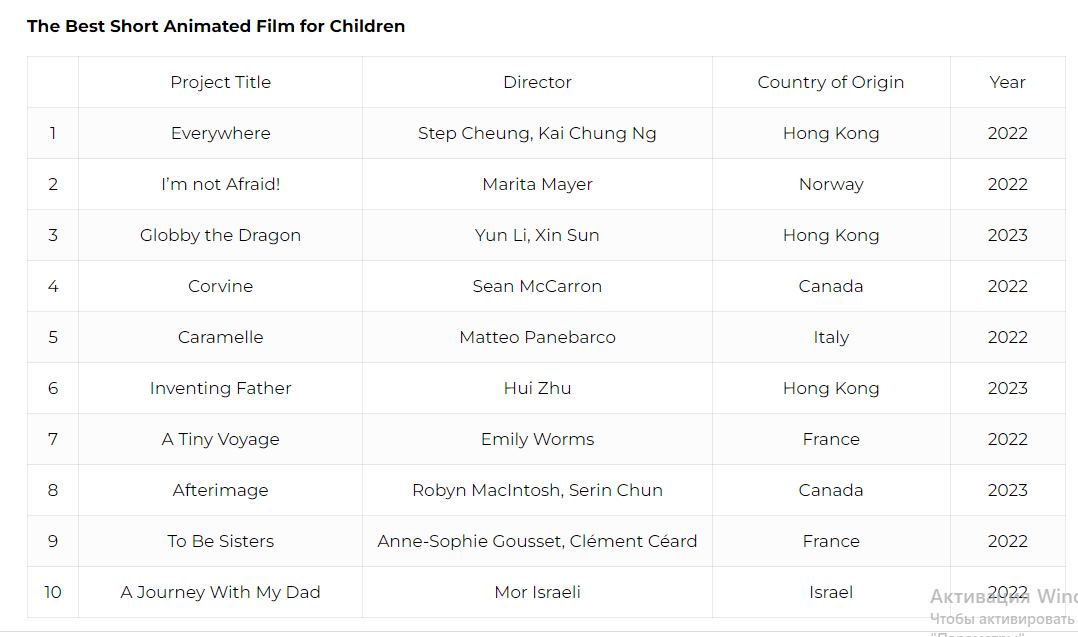Click the heading 'The Best Short Animated Film for Children'
This screenshot has height=637, width=1078.
(216, 26)
